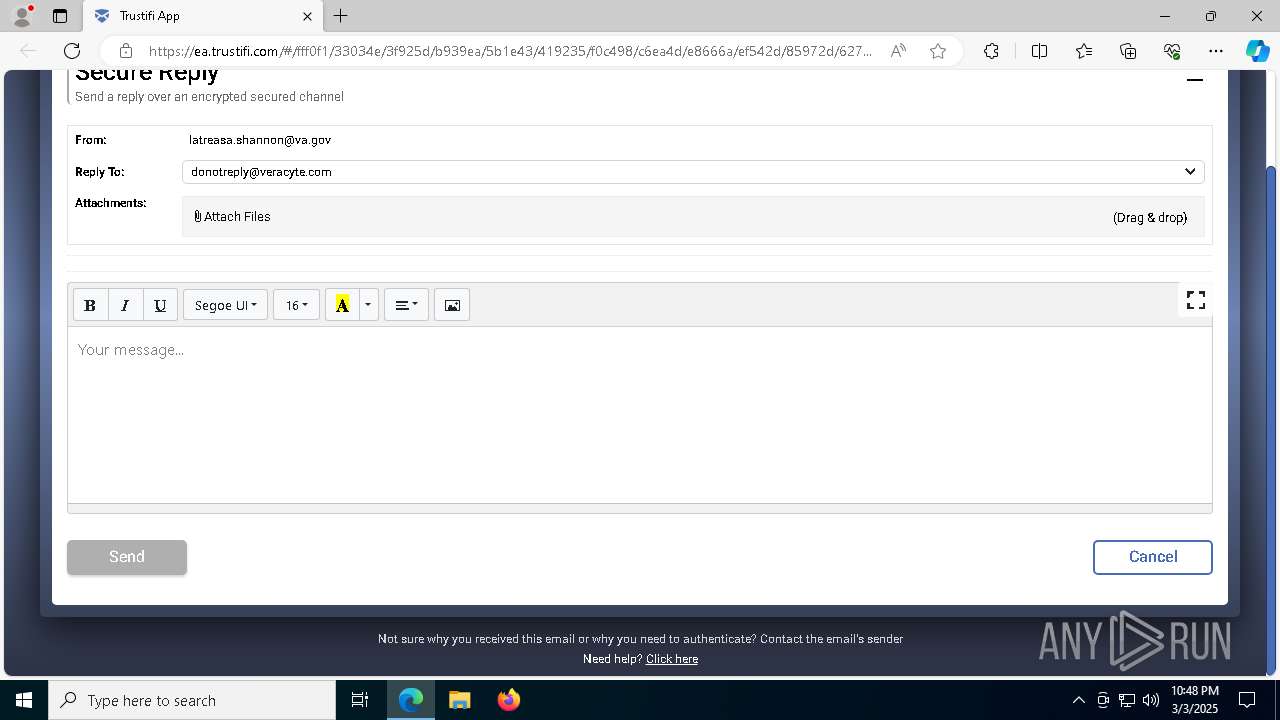The height and width of the screenshot is (720, 1280).
Task: Open the Segoe UI font family dropdown
Action: tap(226, 305)
